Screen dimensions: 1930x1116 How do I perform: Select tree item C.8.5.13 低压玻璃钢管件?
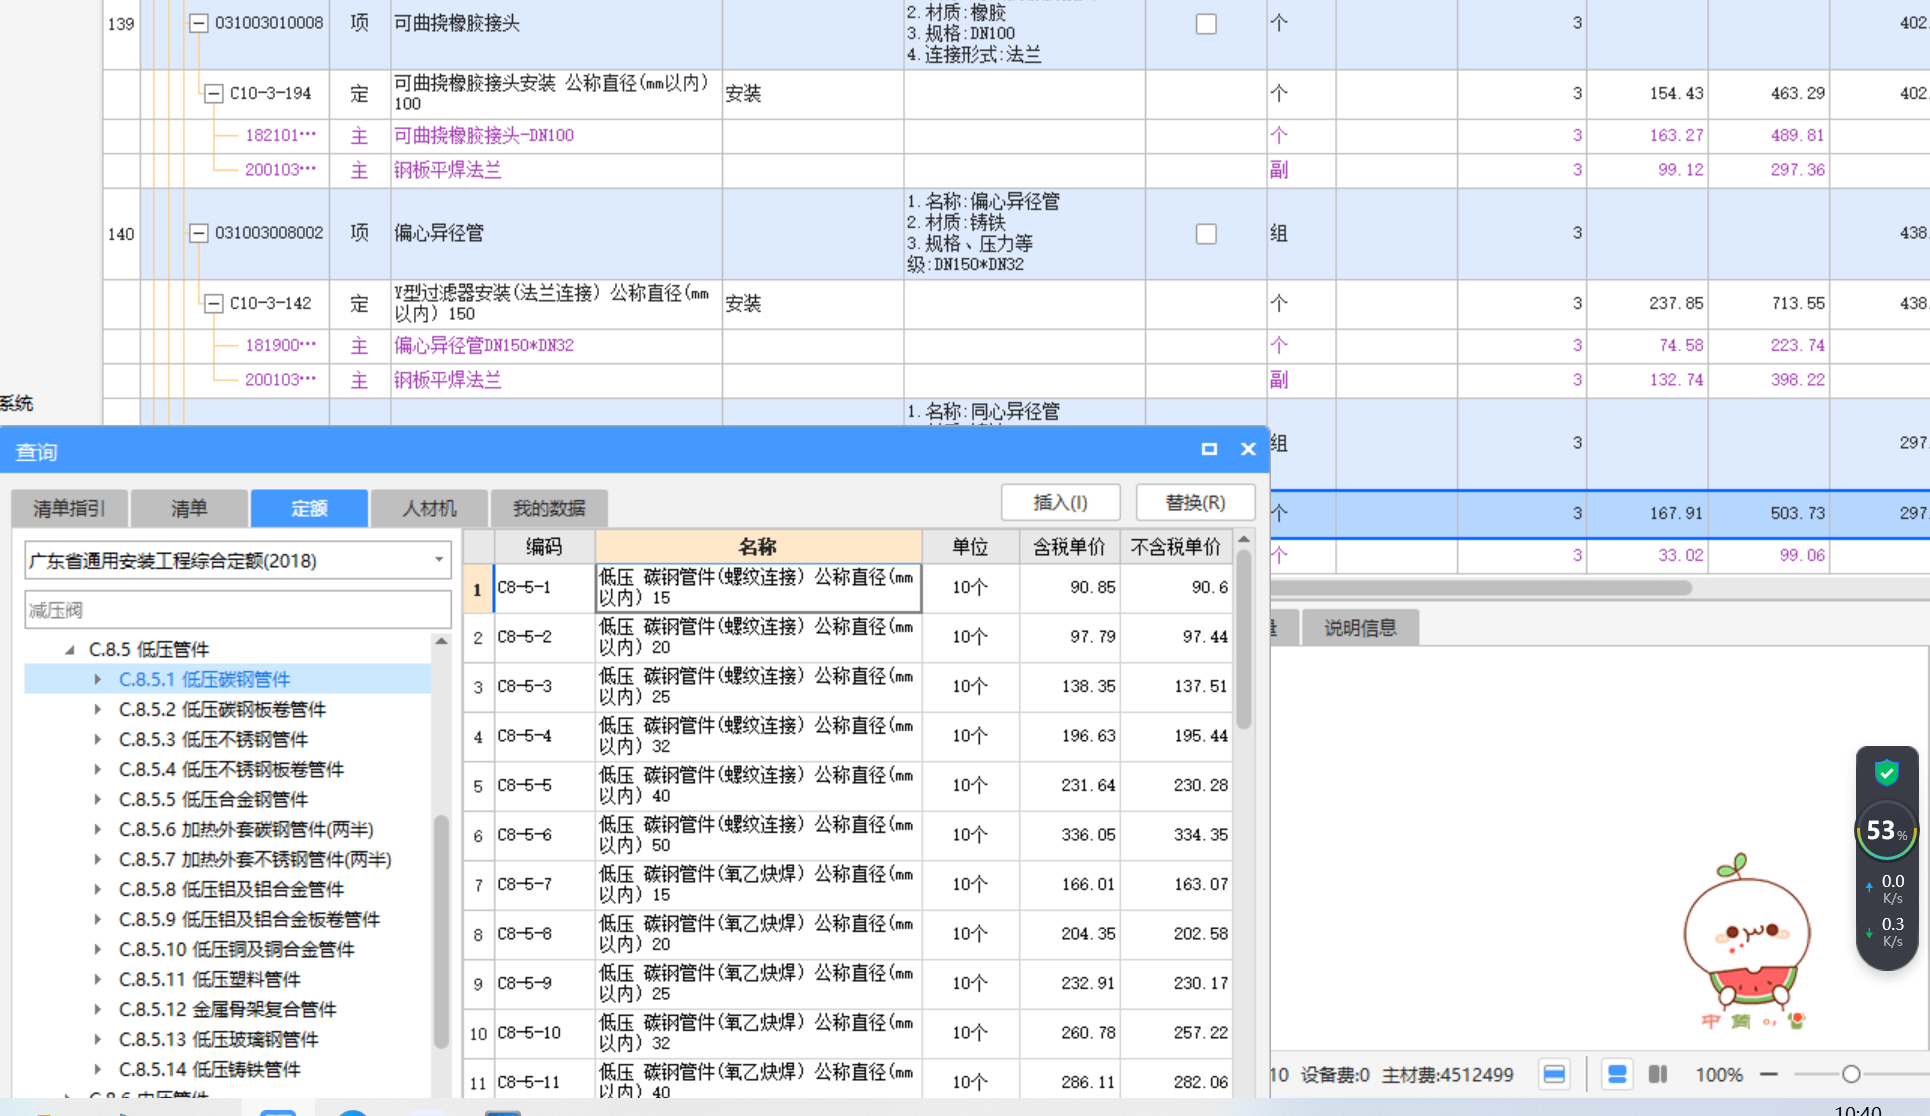point(218,1039)
